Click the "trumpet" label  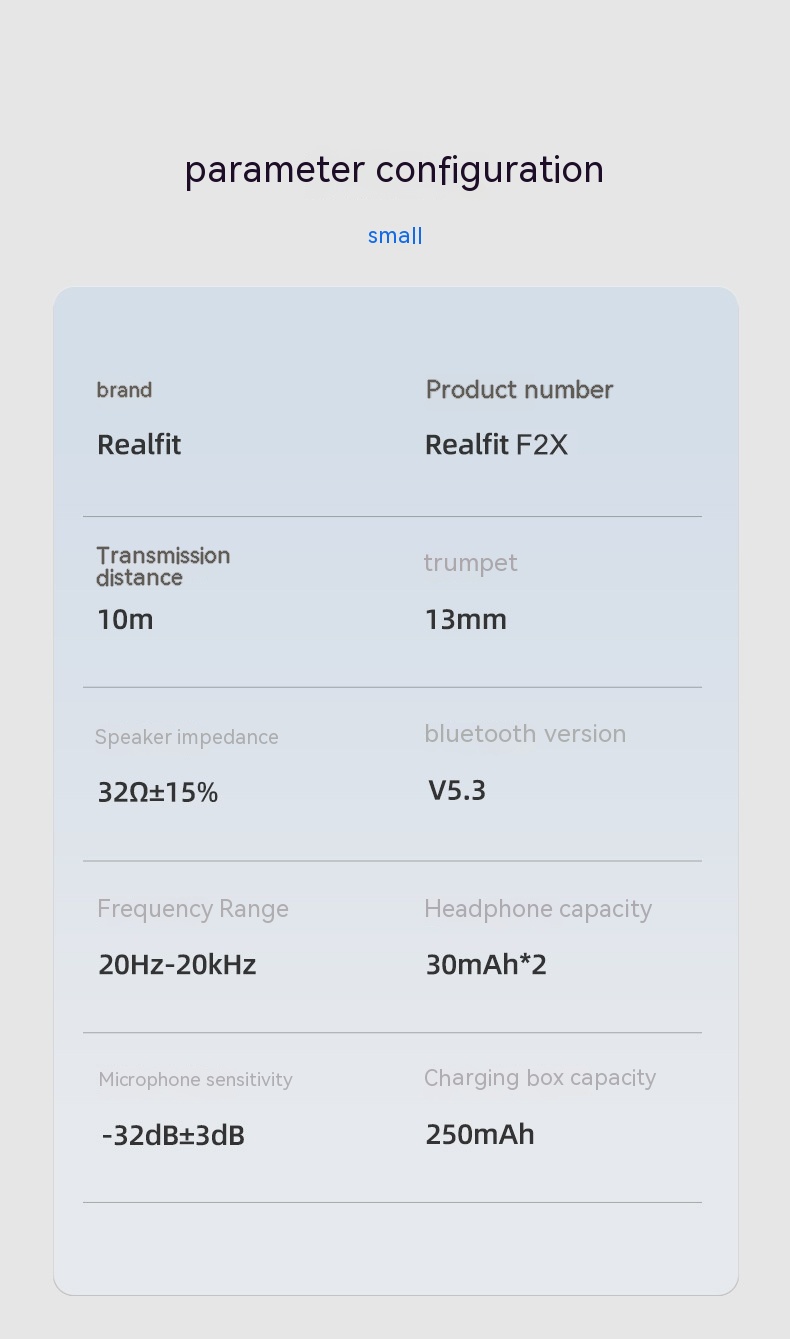tap(470, 563)
